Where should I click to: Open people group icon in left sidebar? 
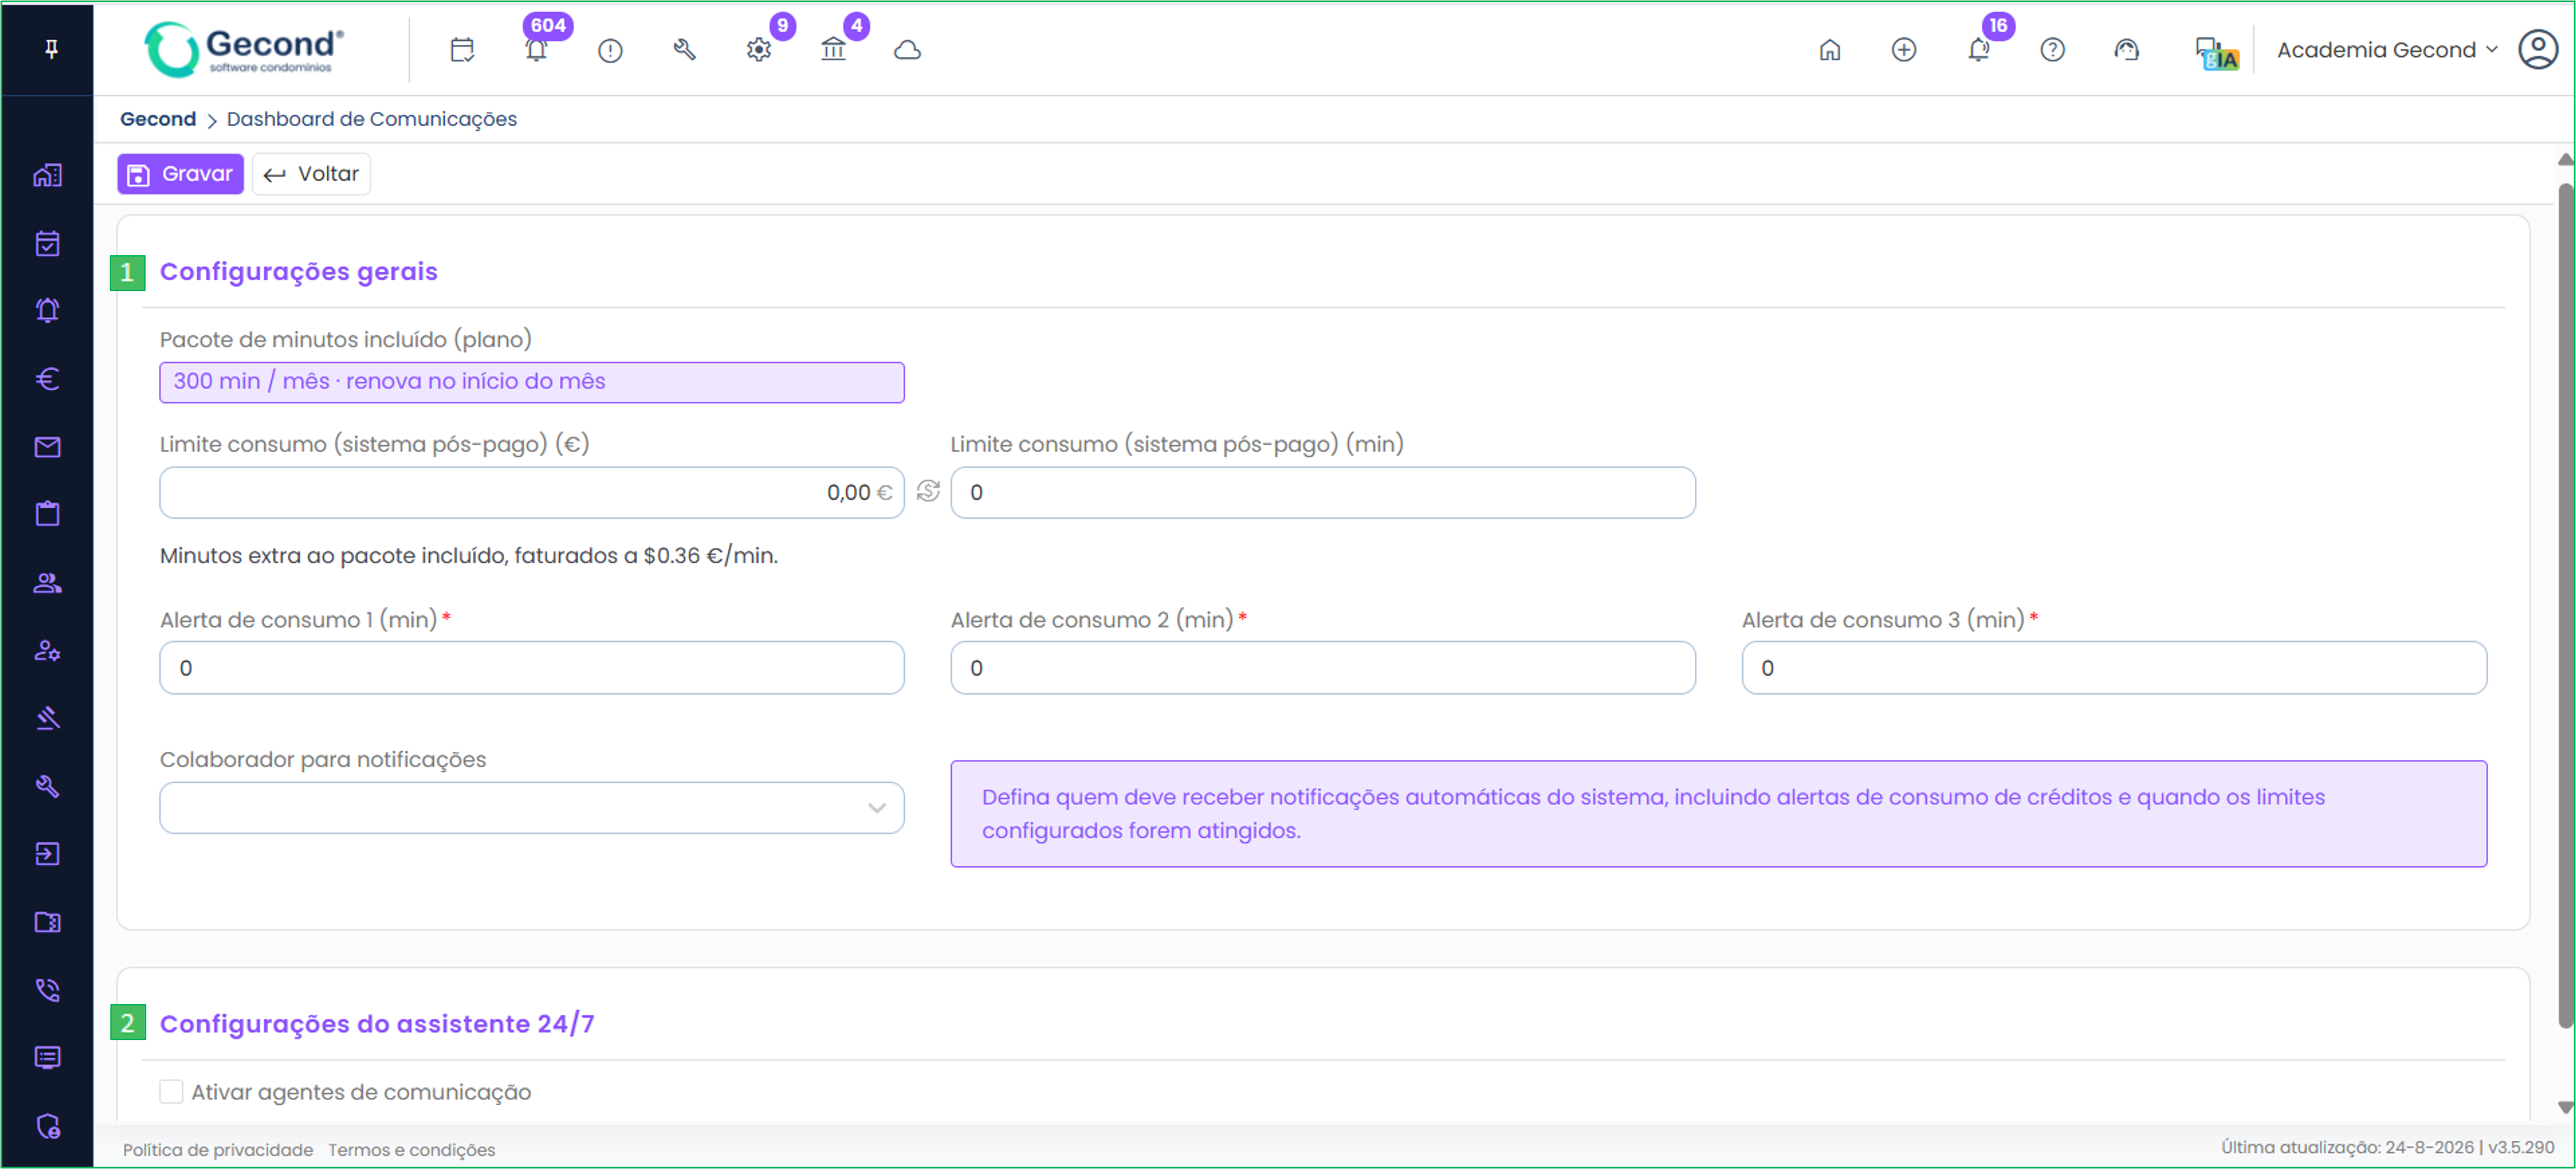point(47,582)
